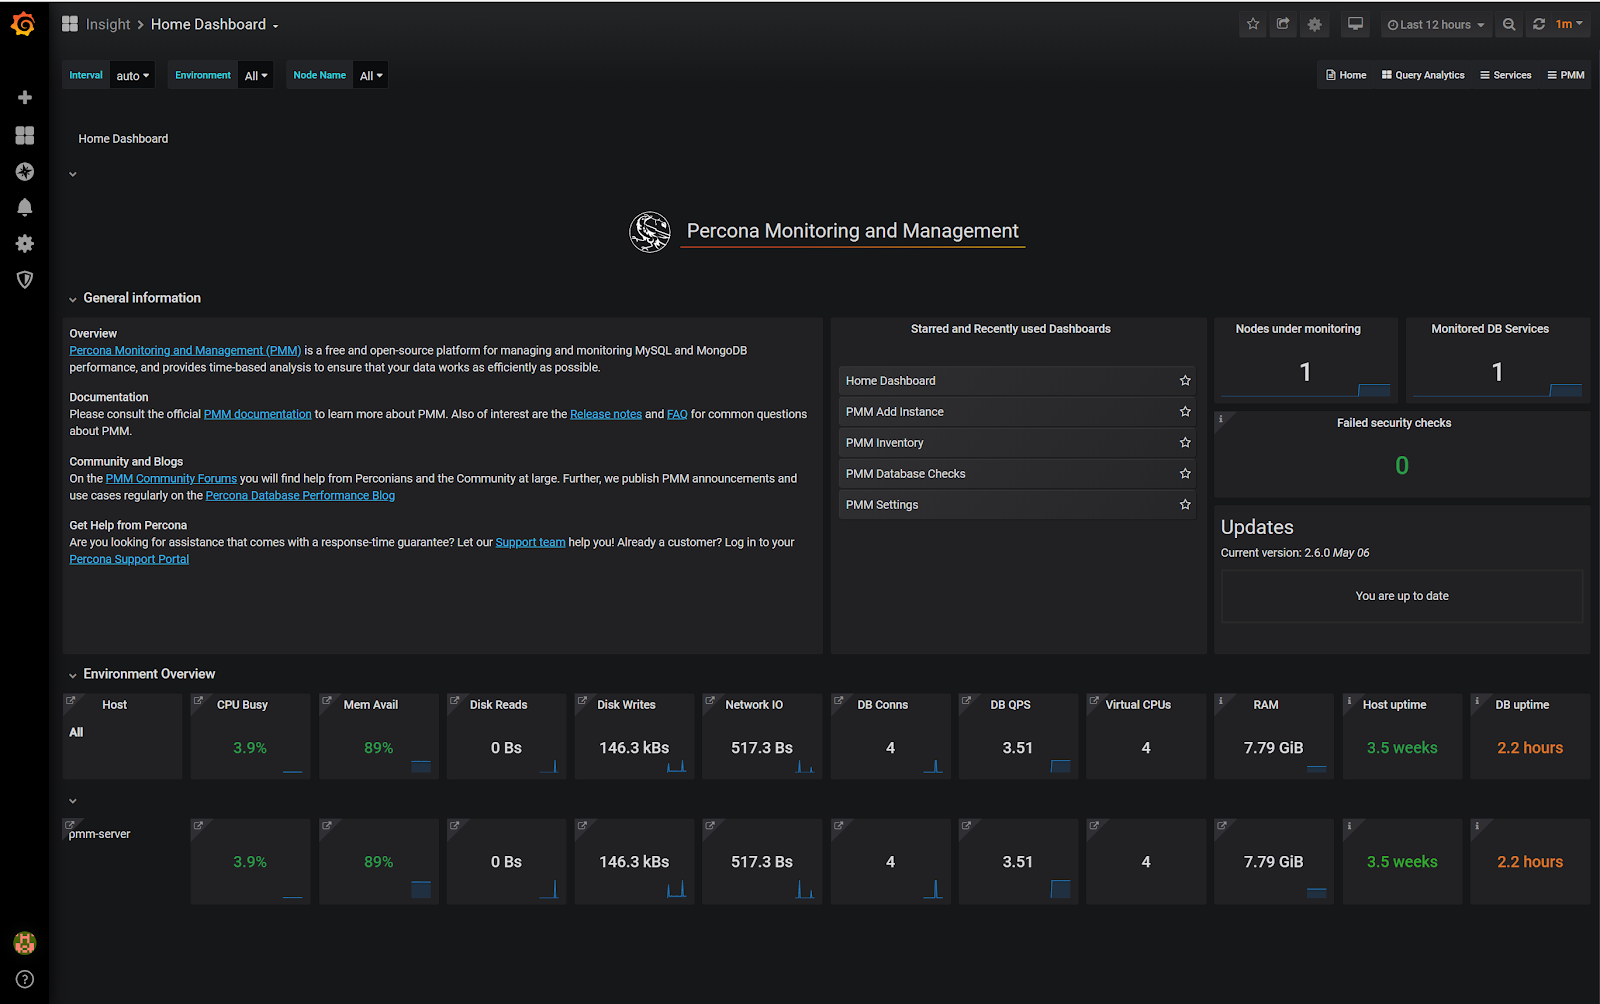The height and width of the screenshot is (1004, 1600).
Task: Refresh the dashboard with the refresh icon
Action: (1539, 24)
